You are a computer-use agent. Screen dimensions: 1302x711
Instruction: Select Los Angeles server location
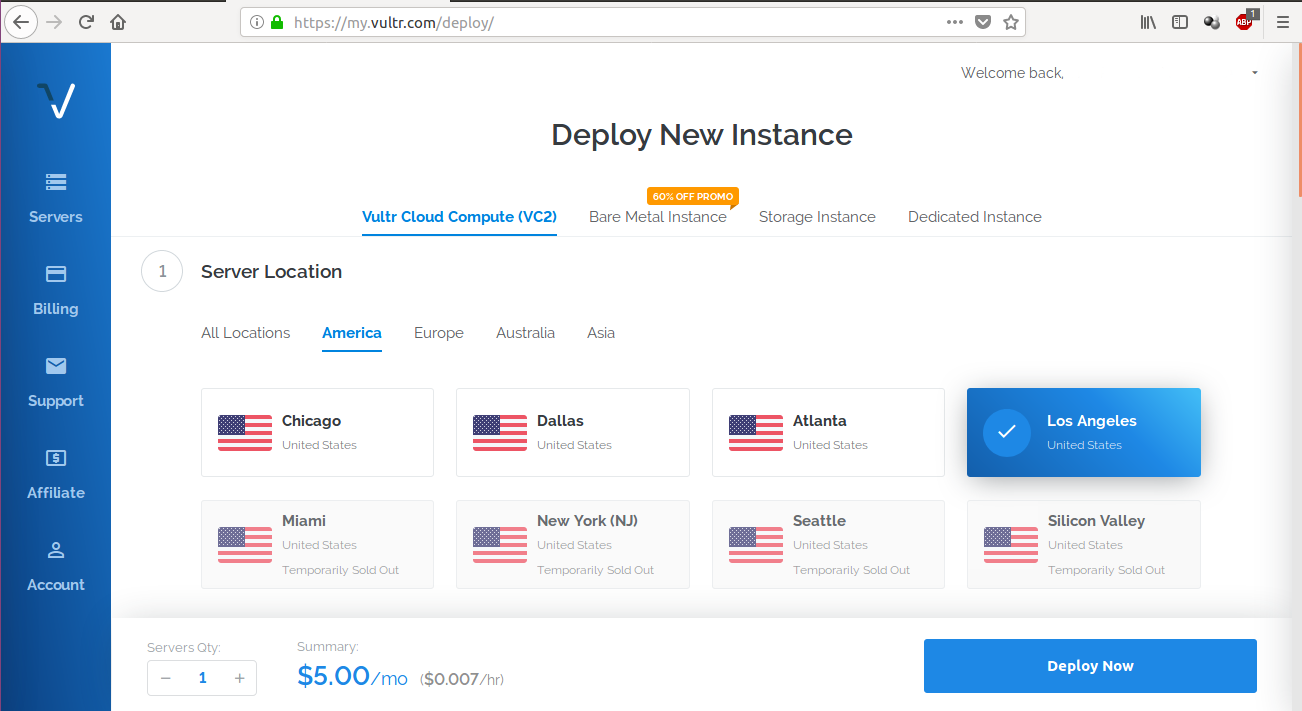point(1084,432)
